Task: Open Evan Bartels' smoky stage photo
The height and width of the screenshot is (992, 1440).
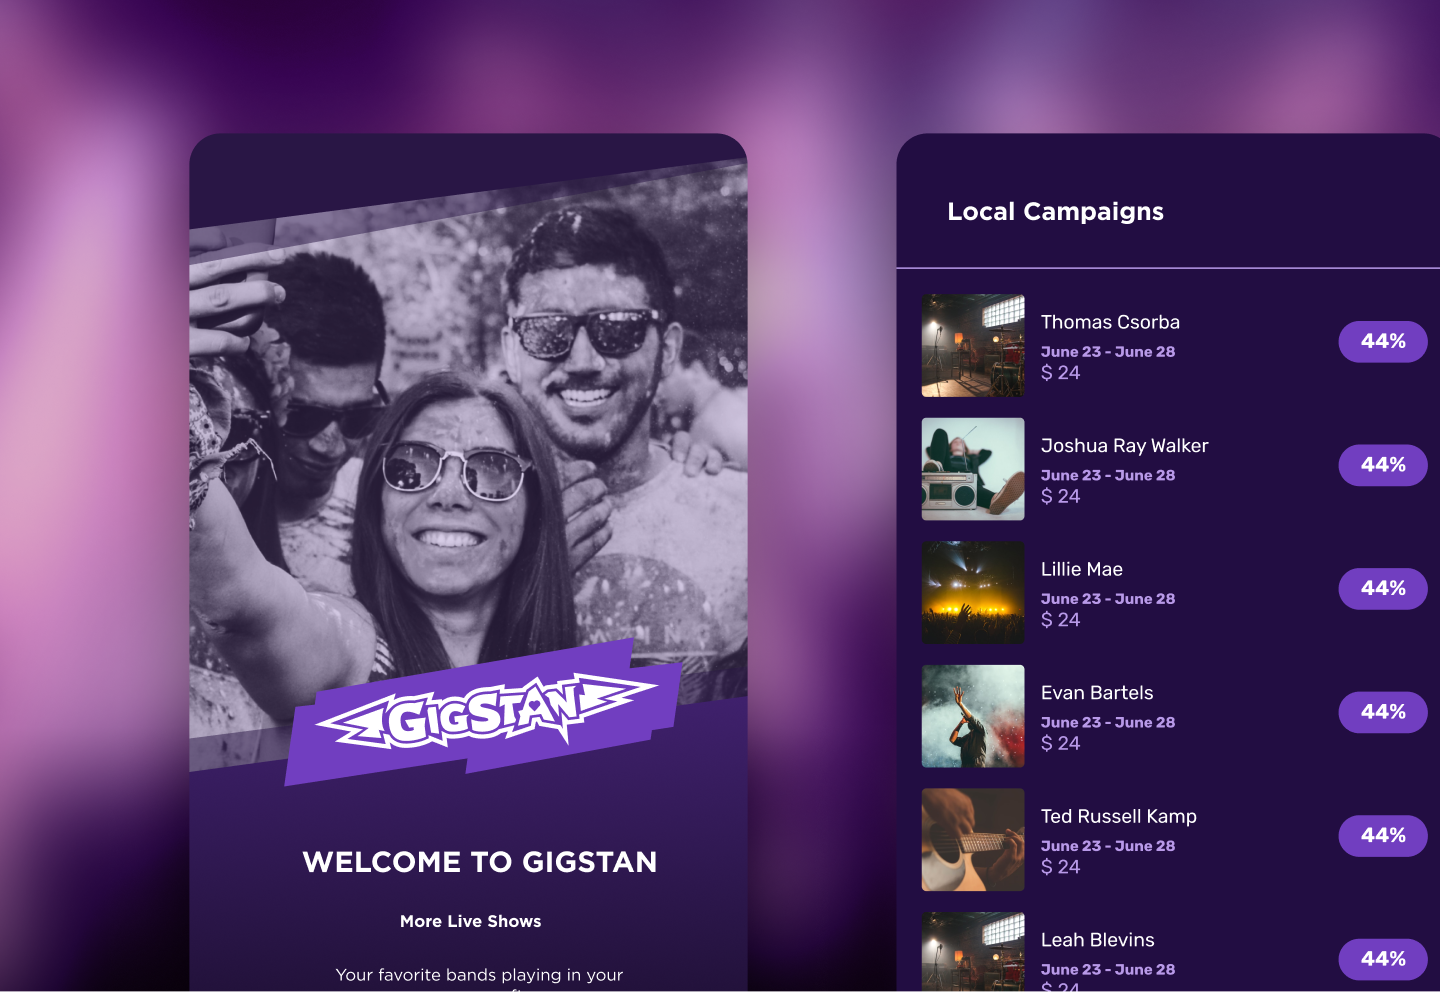Action: pos(972,716)
